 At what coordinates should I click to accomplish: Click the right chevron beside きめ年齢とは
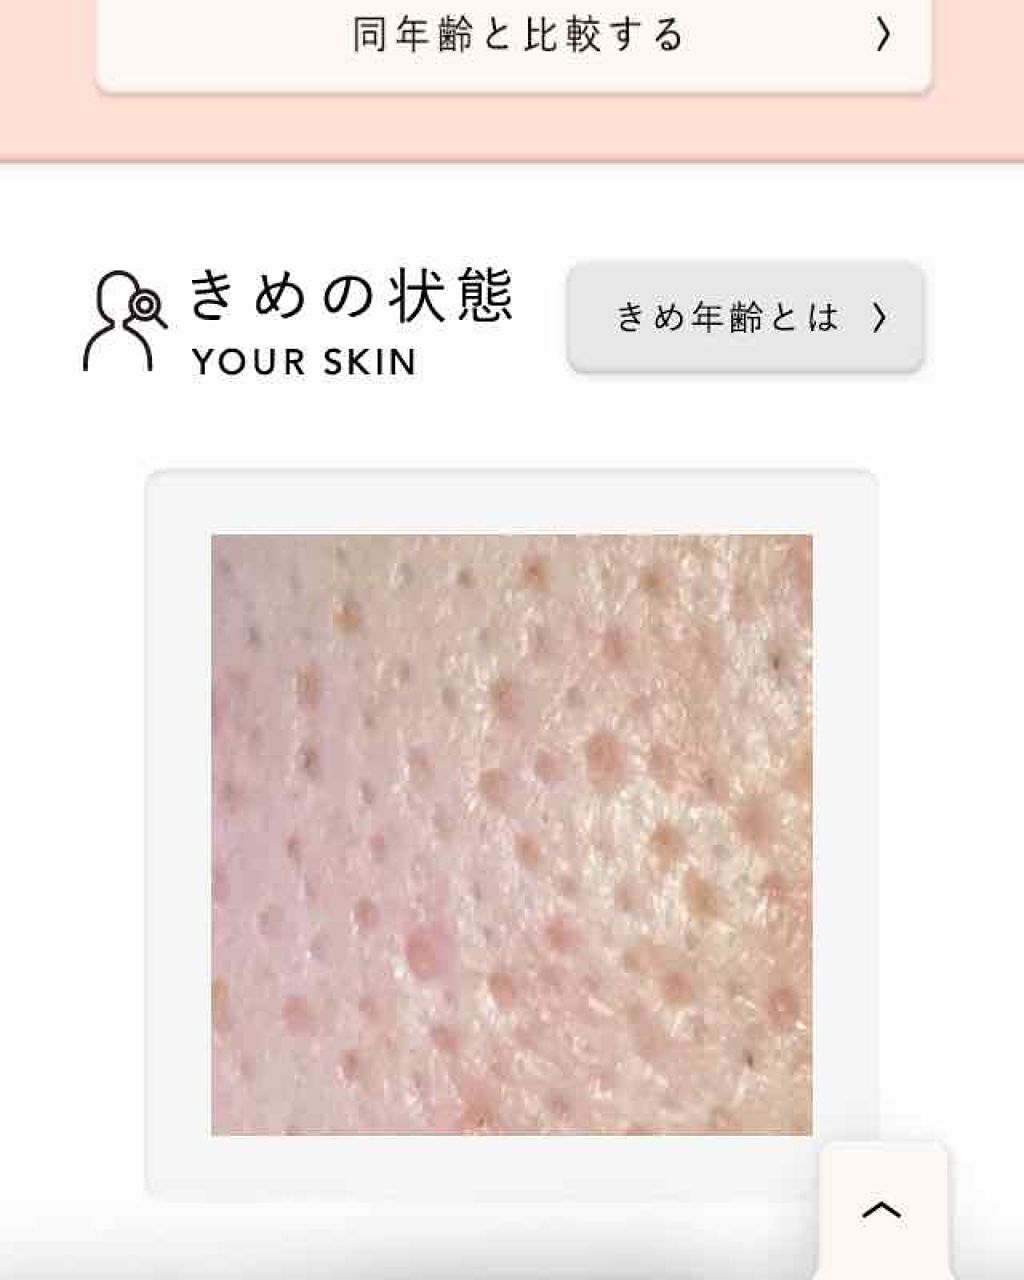click(x=878, y=318)
